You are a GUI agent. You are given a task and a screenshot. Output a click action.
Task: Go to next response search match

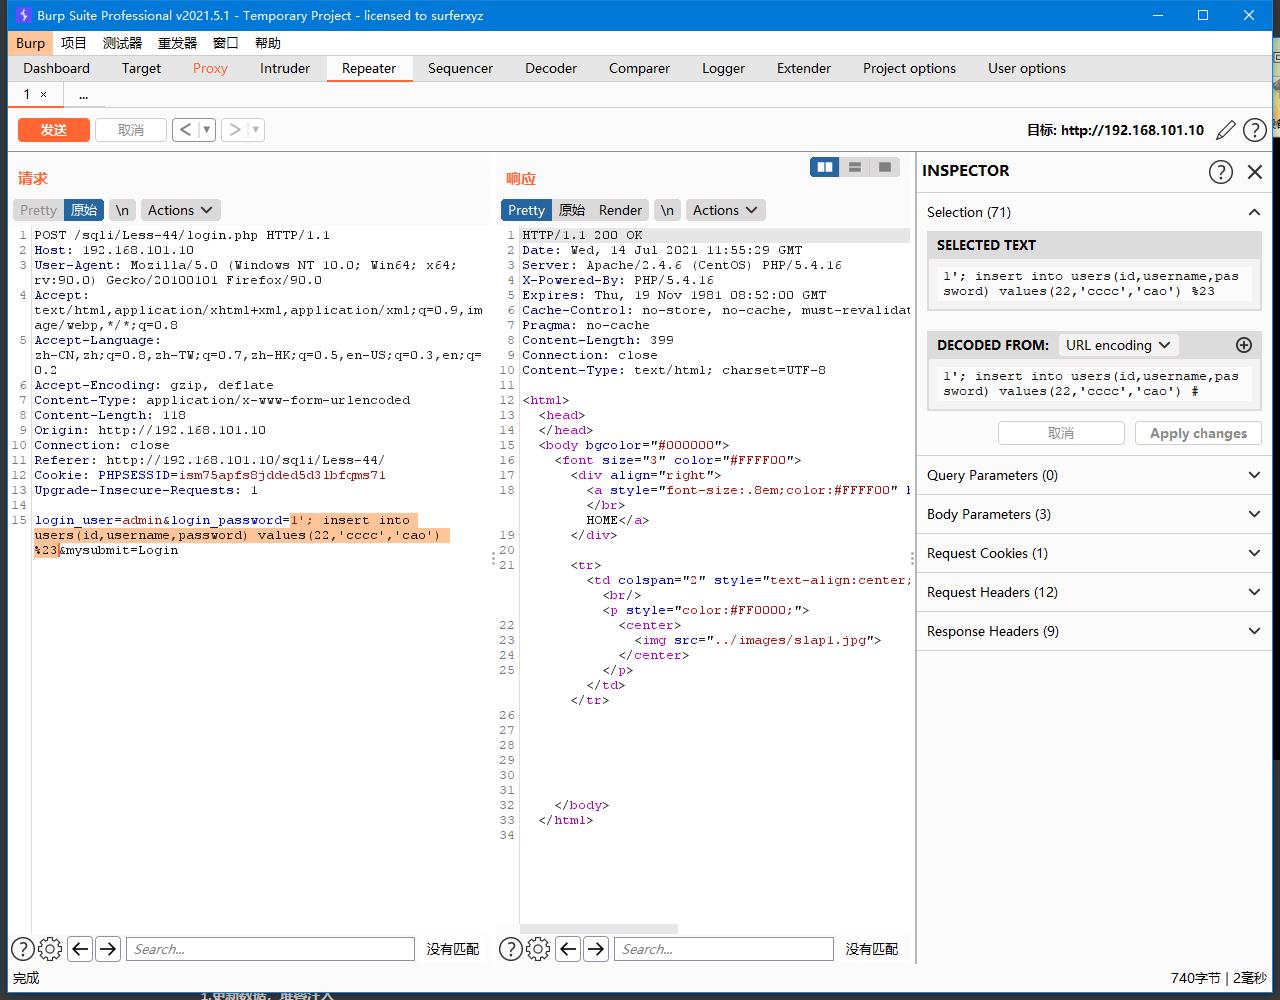point(595,949)
